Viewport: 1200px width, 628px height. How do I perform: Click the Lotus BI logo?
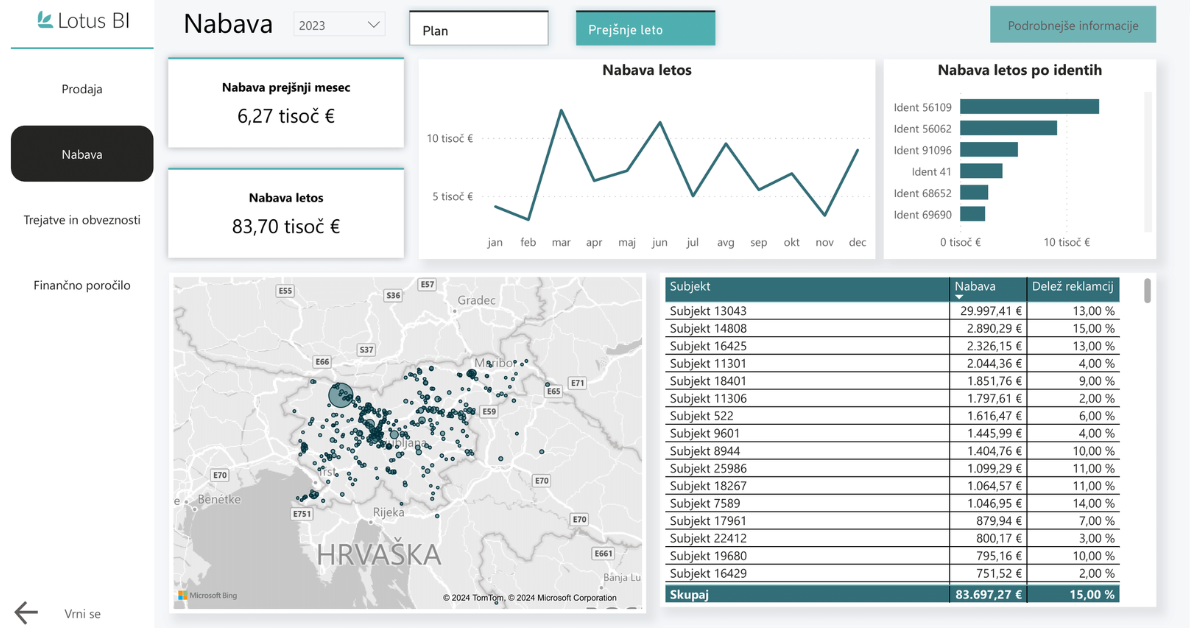[83, 20]
